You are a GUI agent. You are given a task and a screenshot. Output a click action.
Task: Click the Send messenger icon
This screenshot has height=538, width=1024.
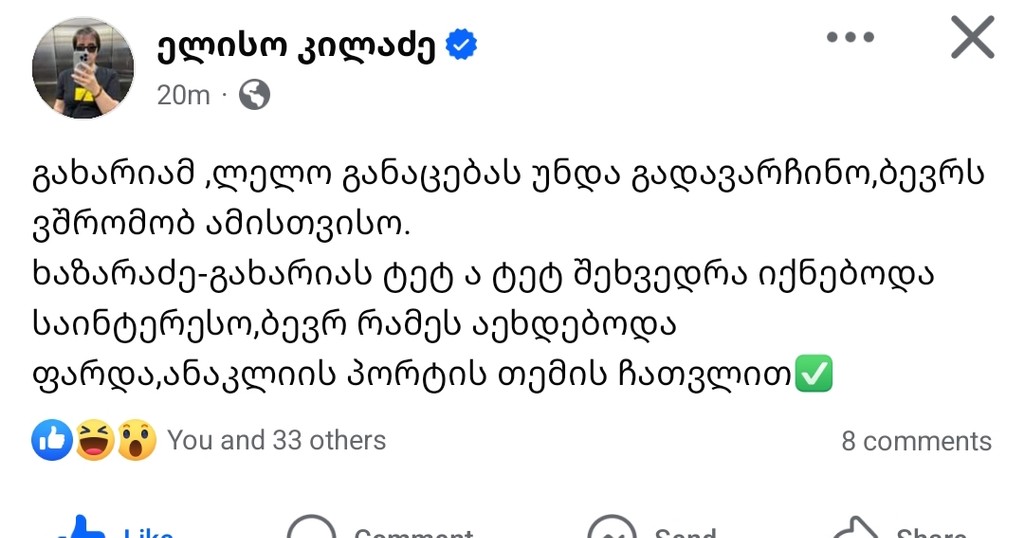(612, 530)
